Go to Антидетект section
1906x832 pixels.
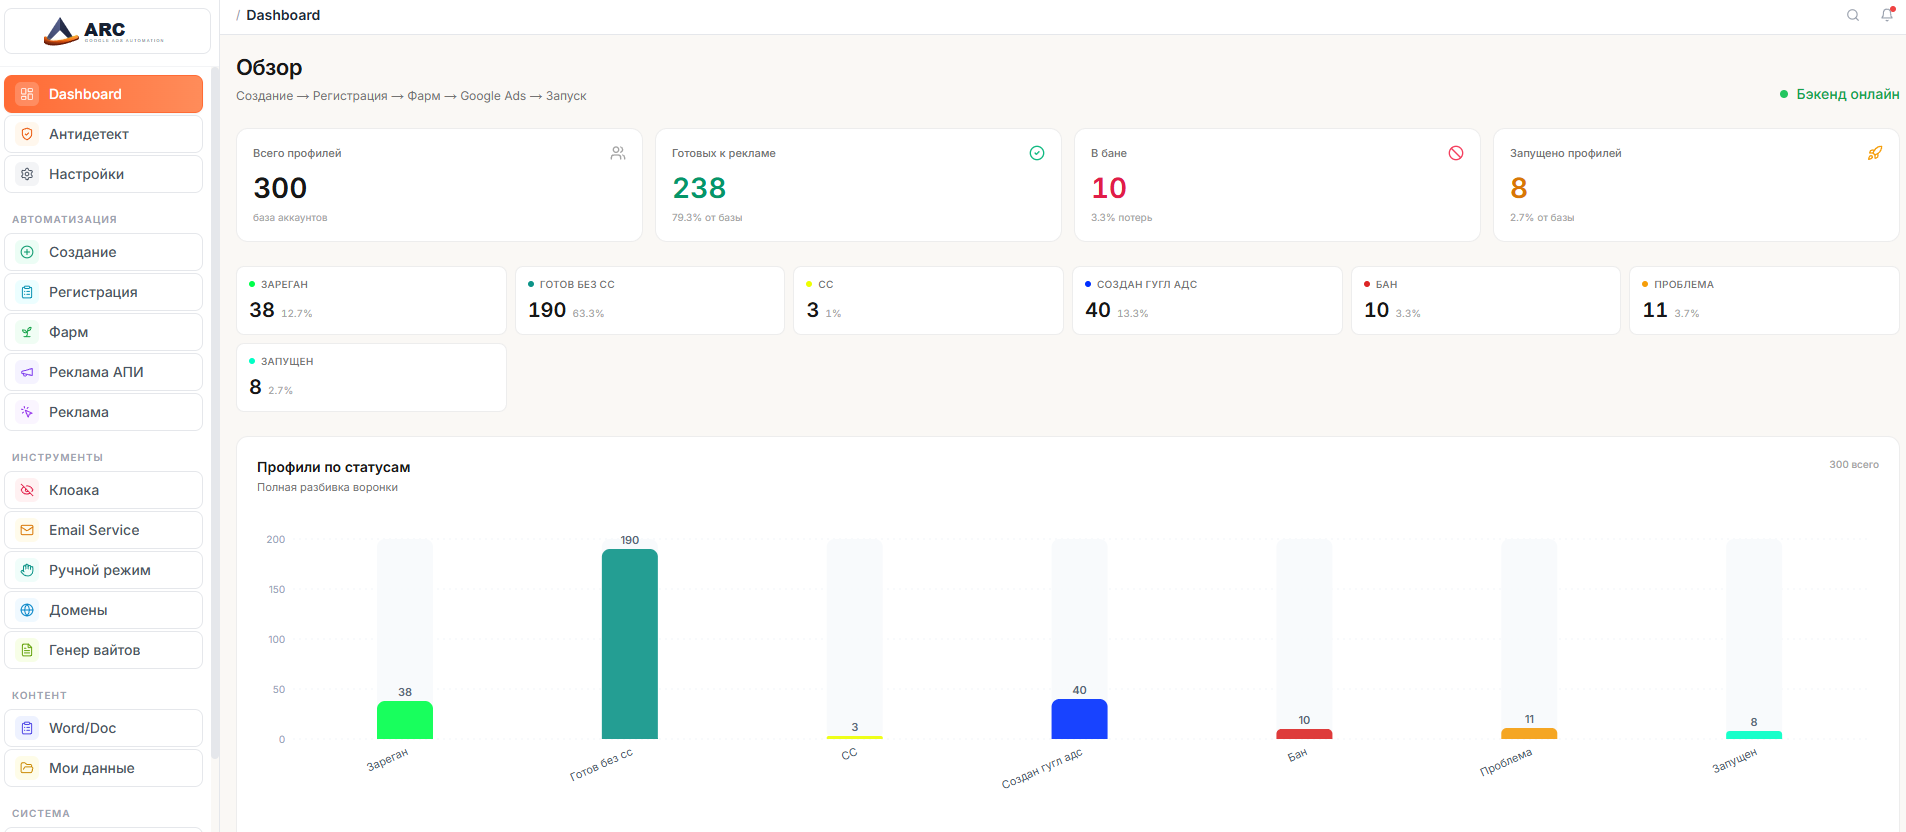(x=104, y=134)
